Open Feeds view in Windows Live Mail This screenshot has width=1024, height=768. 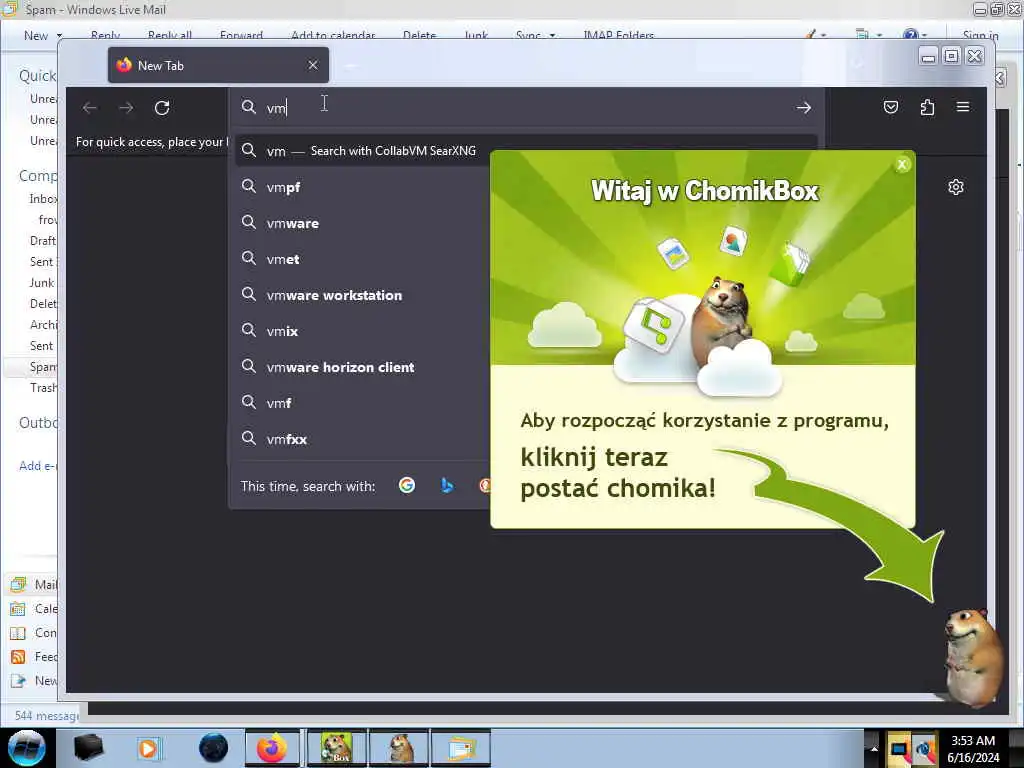tap(34, 656)
